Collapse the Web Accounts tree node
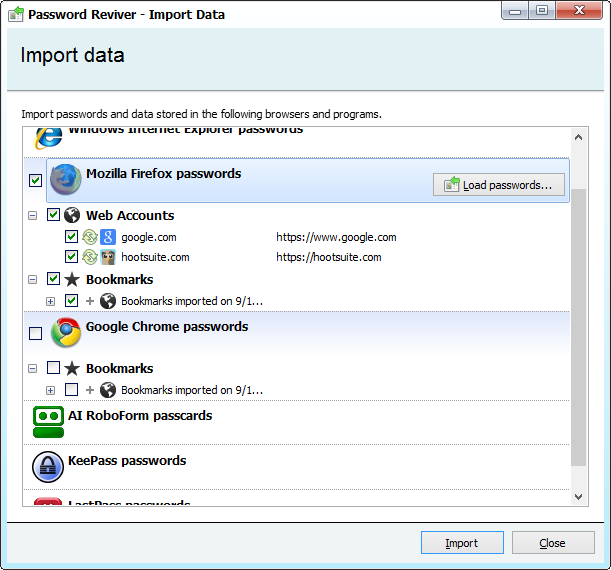This screenshot has height=570, width=611. (33, 215)
